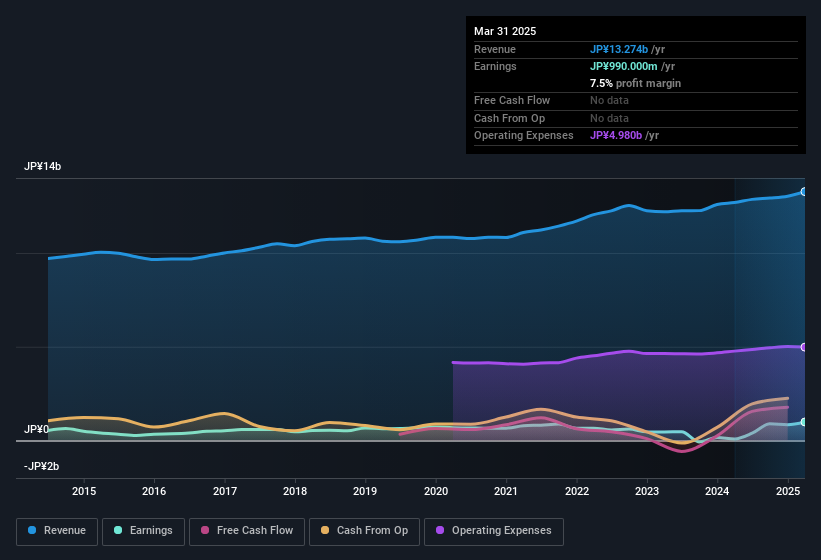
Task: Click the 2023 x-axis label
Action: click(647, 491)
